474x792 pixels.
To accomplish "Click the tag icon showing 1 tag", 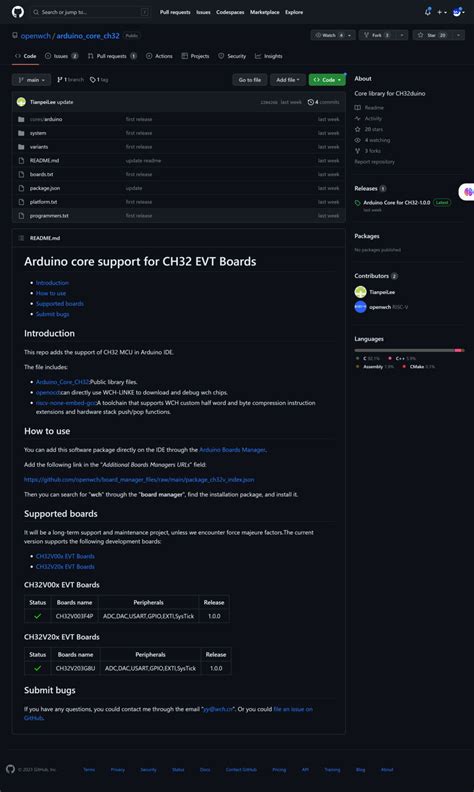I will [92, 80].
